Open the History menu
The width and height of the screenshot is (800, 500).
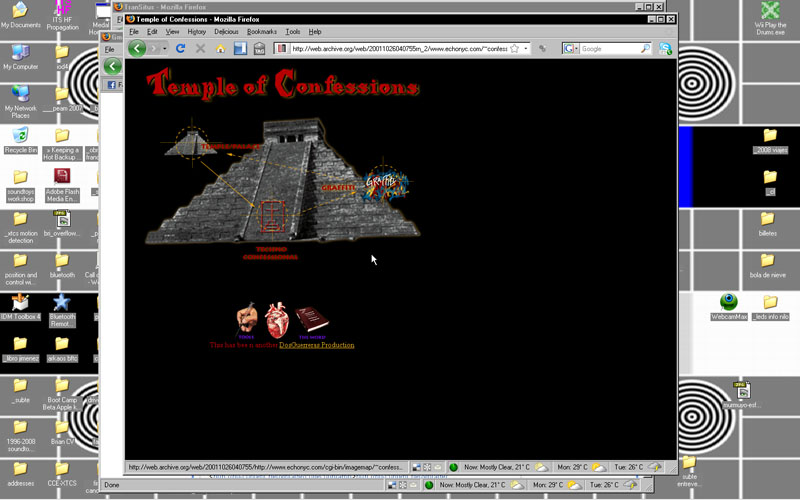[x=197, y=32]
